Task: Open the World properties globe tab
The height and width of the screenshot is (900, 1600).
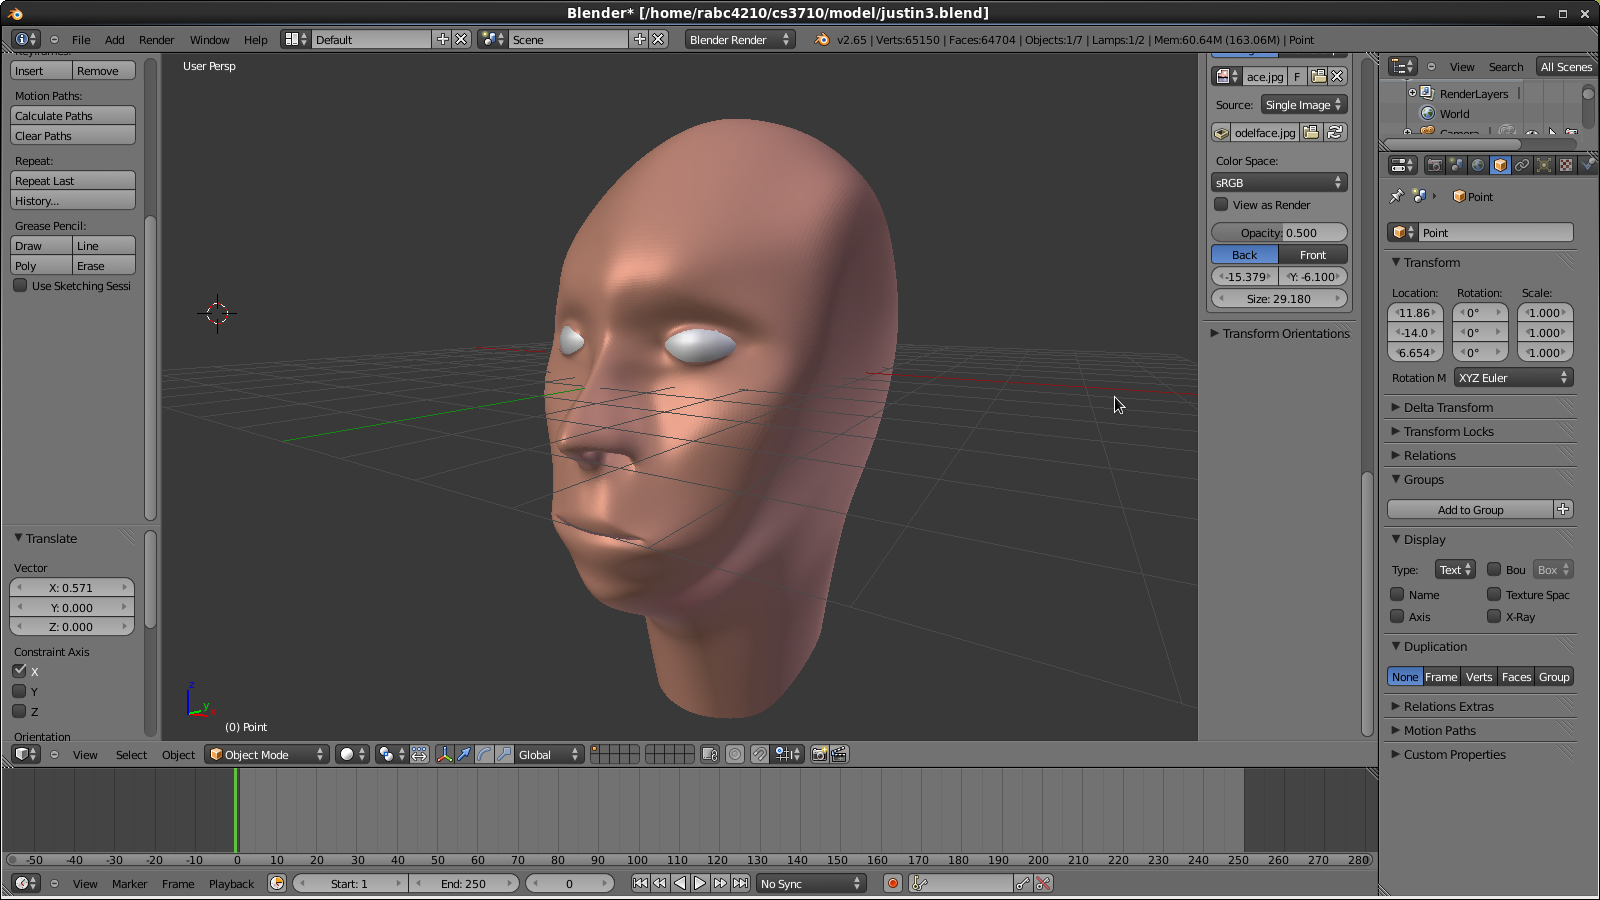Action: click(1478, 165)
